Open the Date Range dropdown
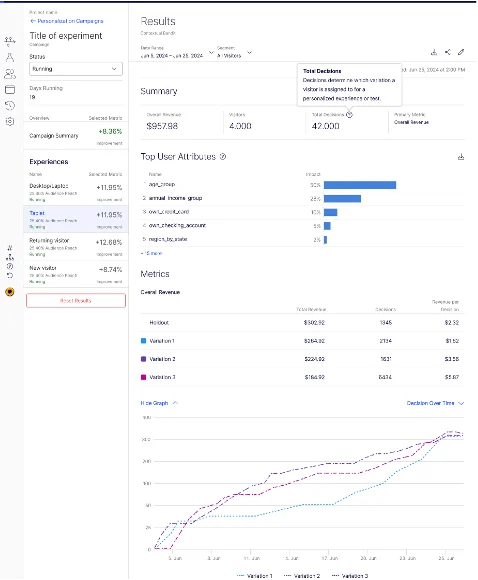Viewport: 478px width, 580px height. point(177,53)
